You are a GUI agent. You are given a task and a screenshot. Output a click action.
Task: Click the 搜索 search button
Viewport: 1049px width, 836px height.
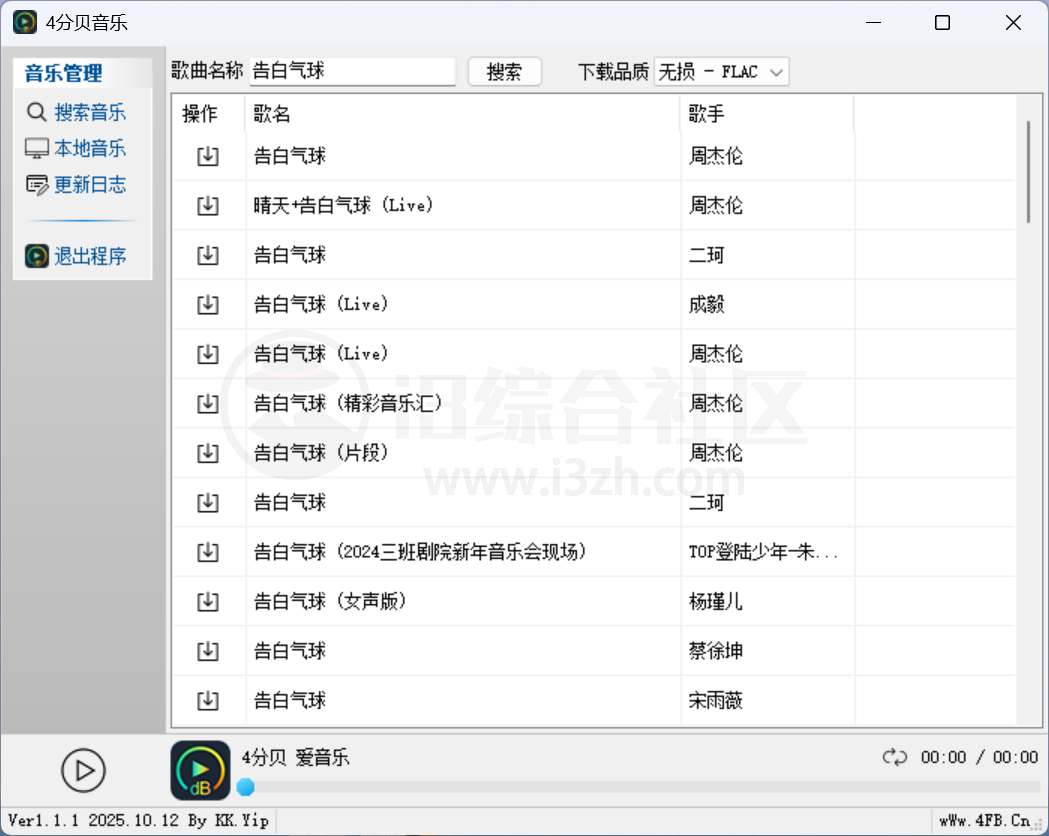(x=505, y=71)
